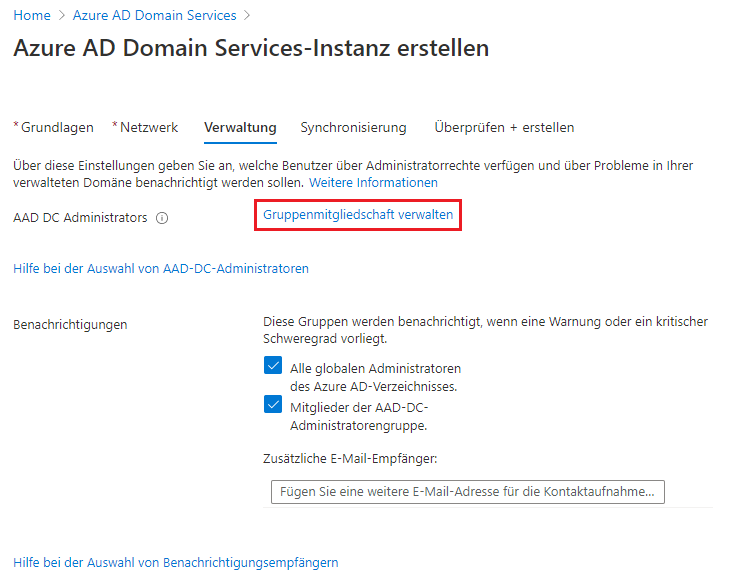Open the Überprüfen + erstellen tab
Viewport: 736px width, 585px height.
tap(504, 127)
